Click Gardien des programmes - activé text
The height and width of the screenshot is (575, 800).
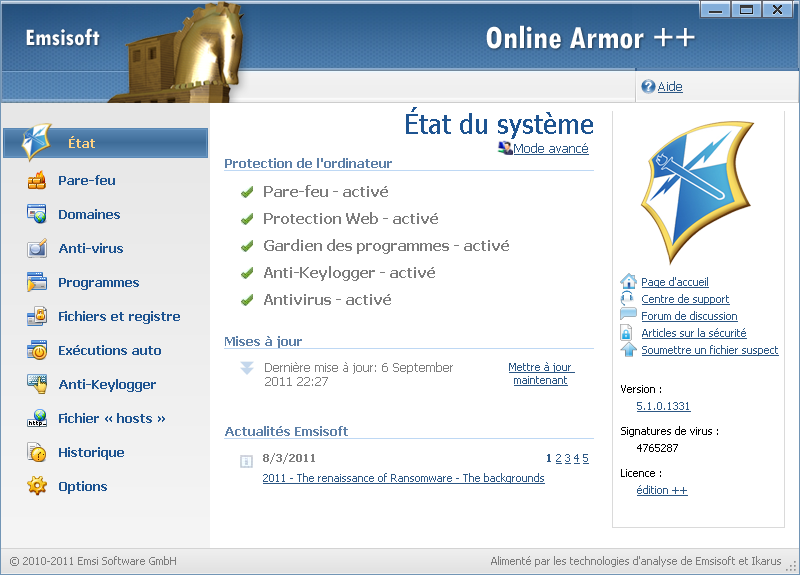(386, 246)
